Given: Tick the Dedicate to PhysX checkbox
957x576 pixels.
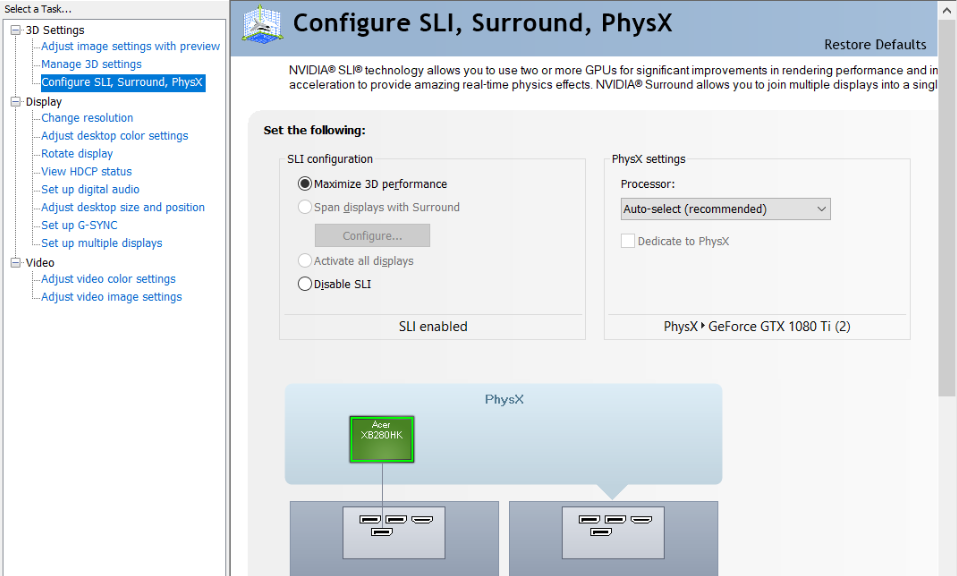Looking at the screenshot, I should (627, 241).
